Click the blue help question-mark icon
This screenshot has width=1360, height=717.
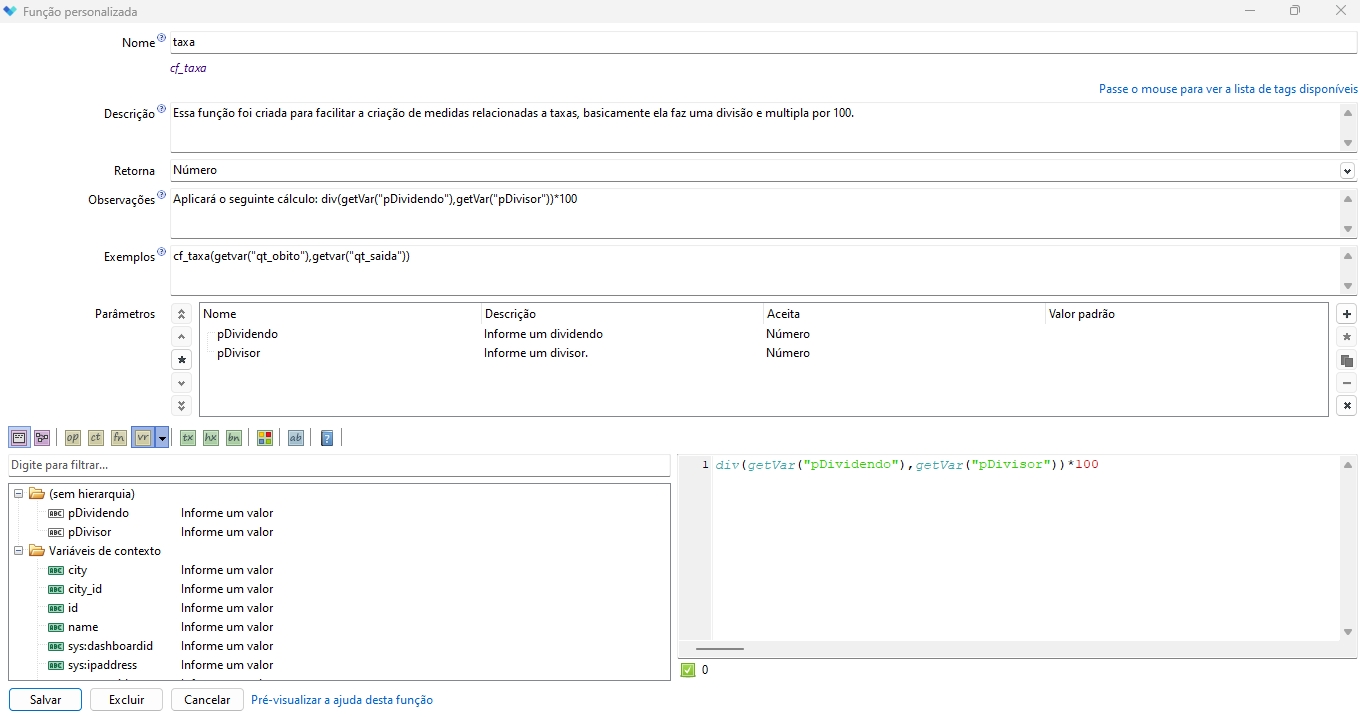pos(327,438)
